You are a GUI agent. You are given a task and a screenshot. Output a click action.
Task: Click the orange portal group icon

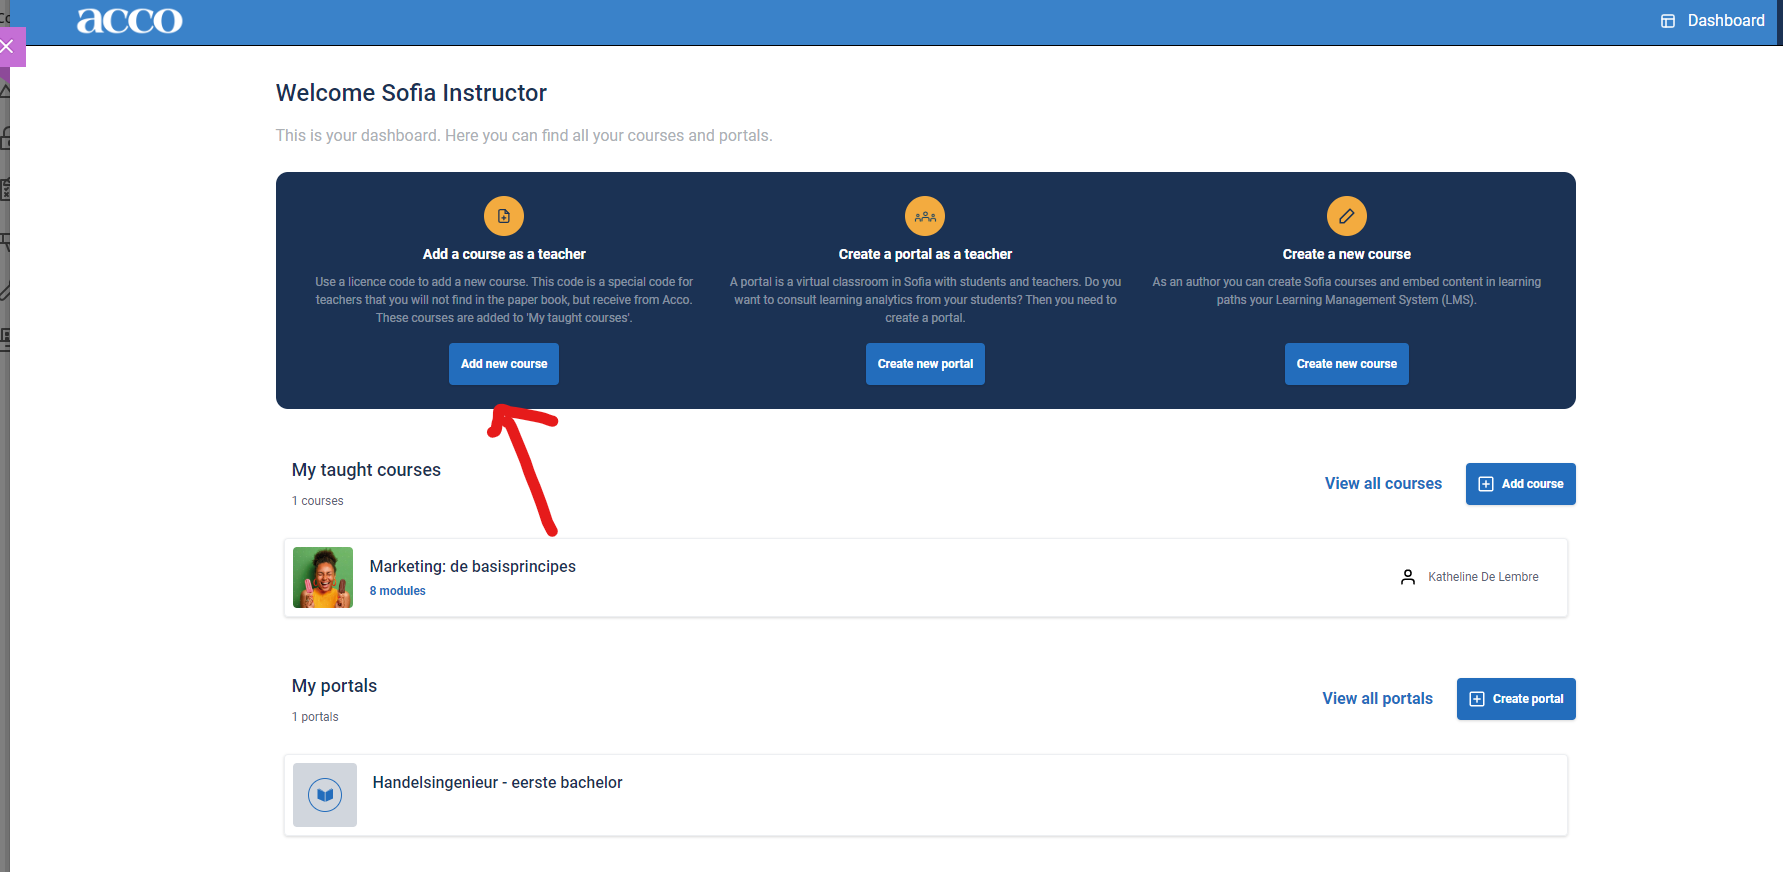925,216
